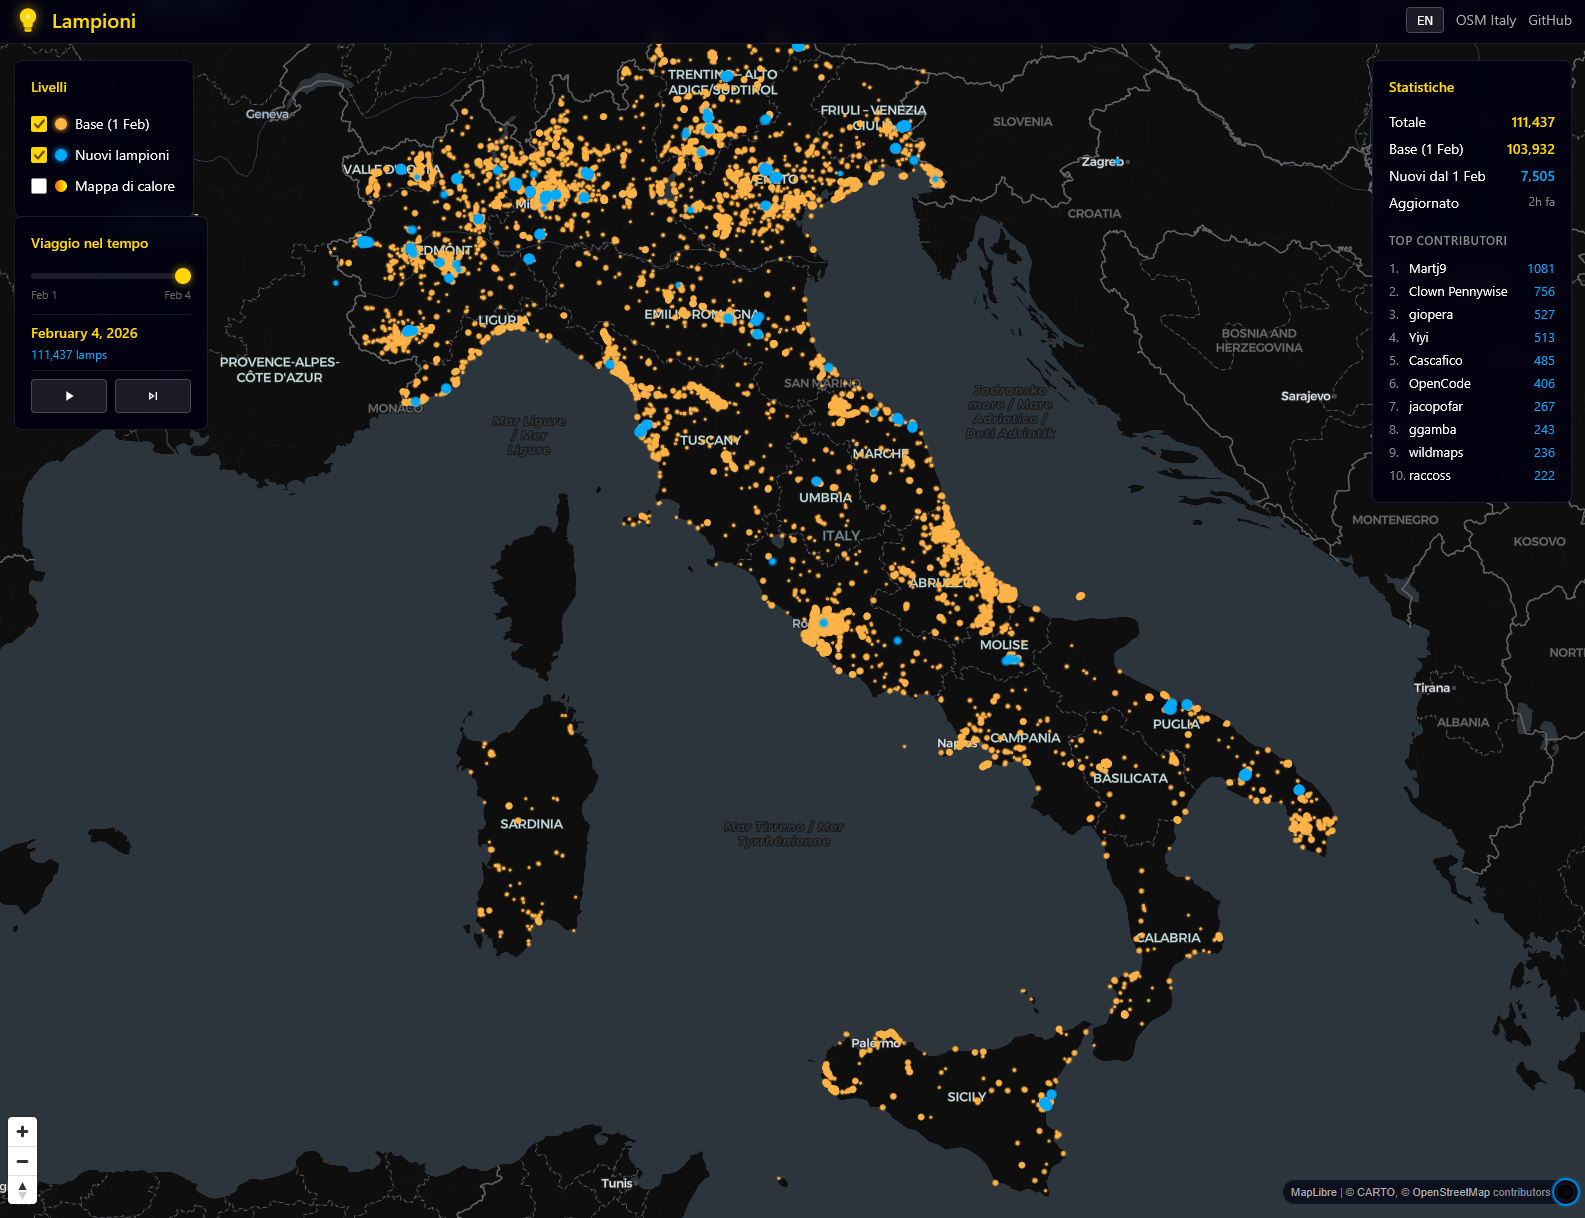Click the Lampioni lightbulb logo icon
Image resolution: width=1585 pixels, height=1218 pixels.
pos(28,20)
